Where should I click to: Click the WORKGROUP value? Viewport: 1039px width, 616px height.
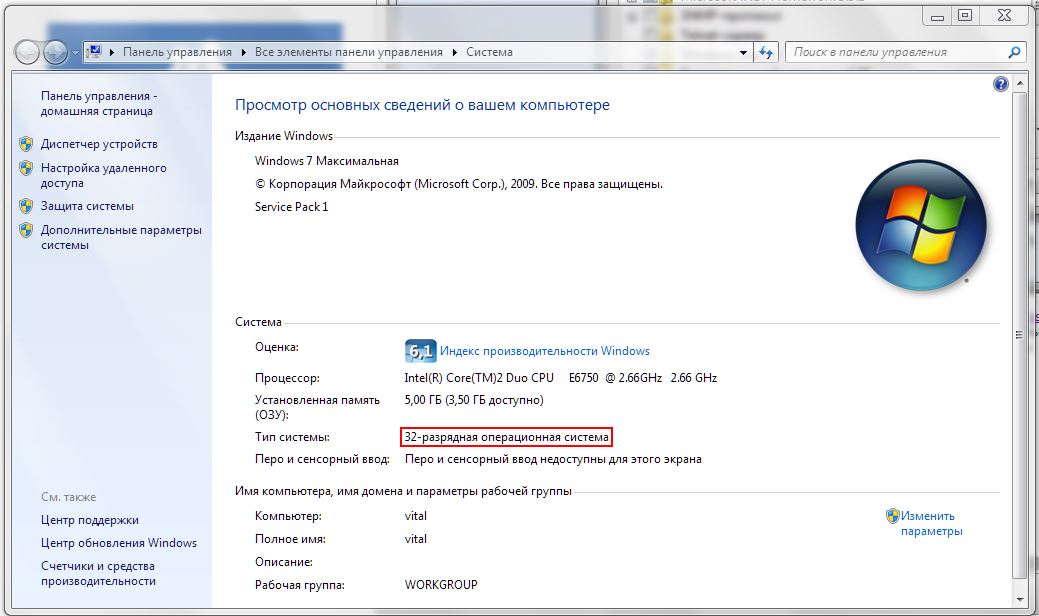441,586
